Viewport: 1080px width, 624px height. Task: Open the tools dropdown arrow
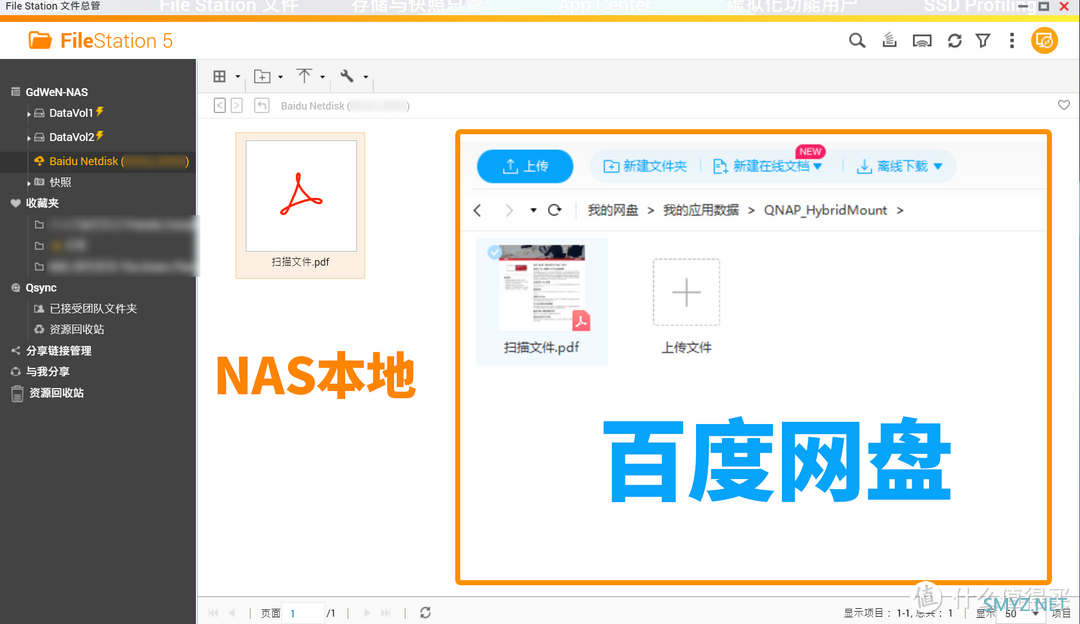click(x=366, y=76)
